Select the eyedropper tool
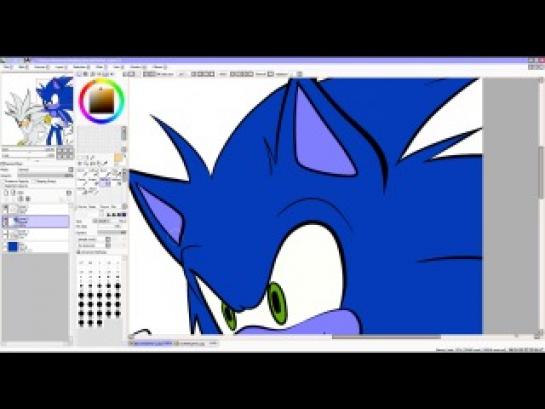 click(105, 163)
